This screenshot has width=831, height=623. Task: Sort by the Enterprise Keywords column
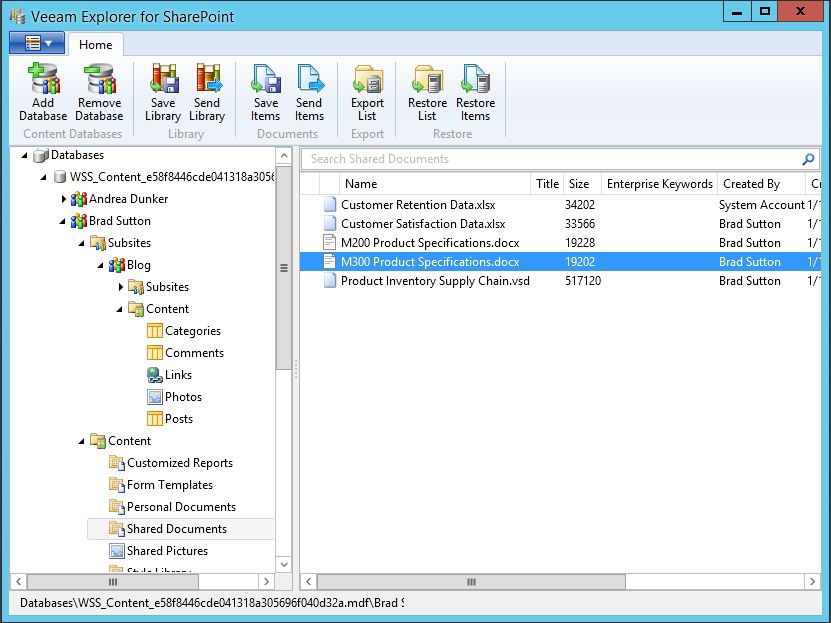pos(659,184)
